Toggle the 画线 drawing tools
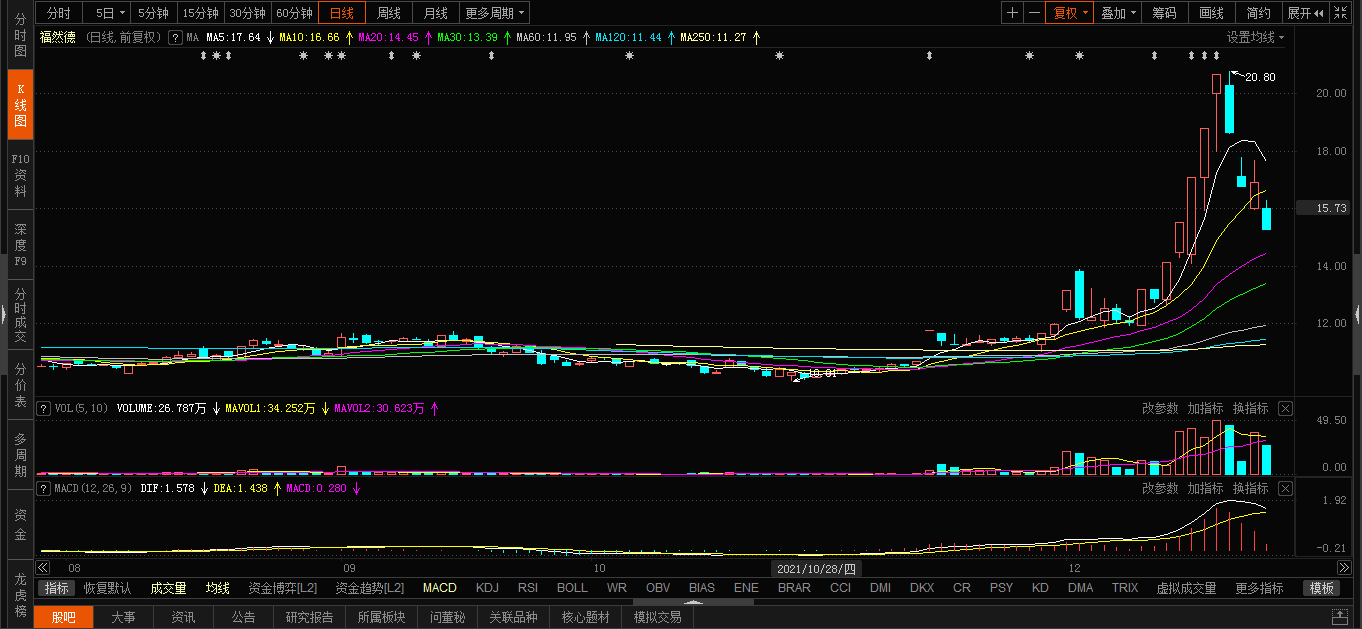 pyautogui.click(x=1211, y=13)
